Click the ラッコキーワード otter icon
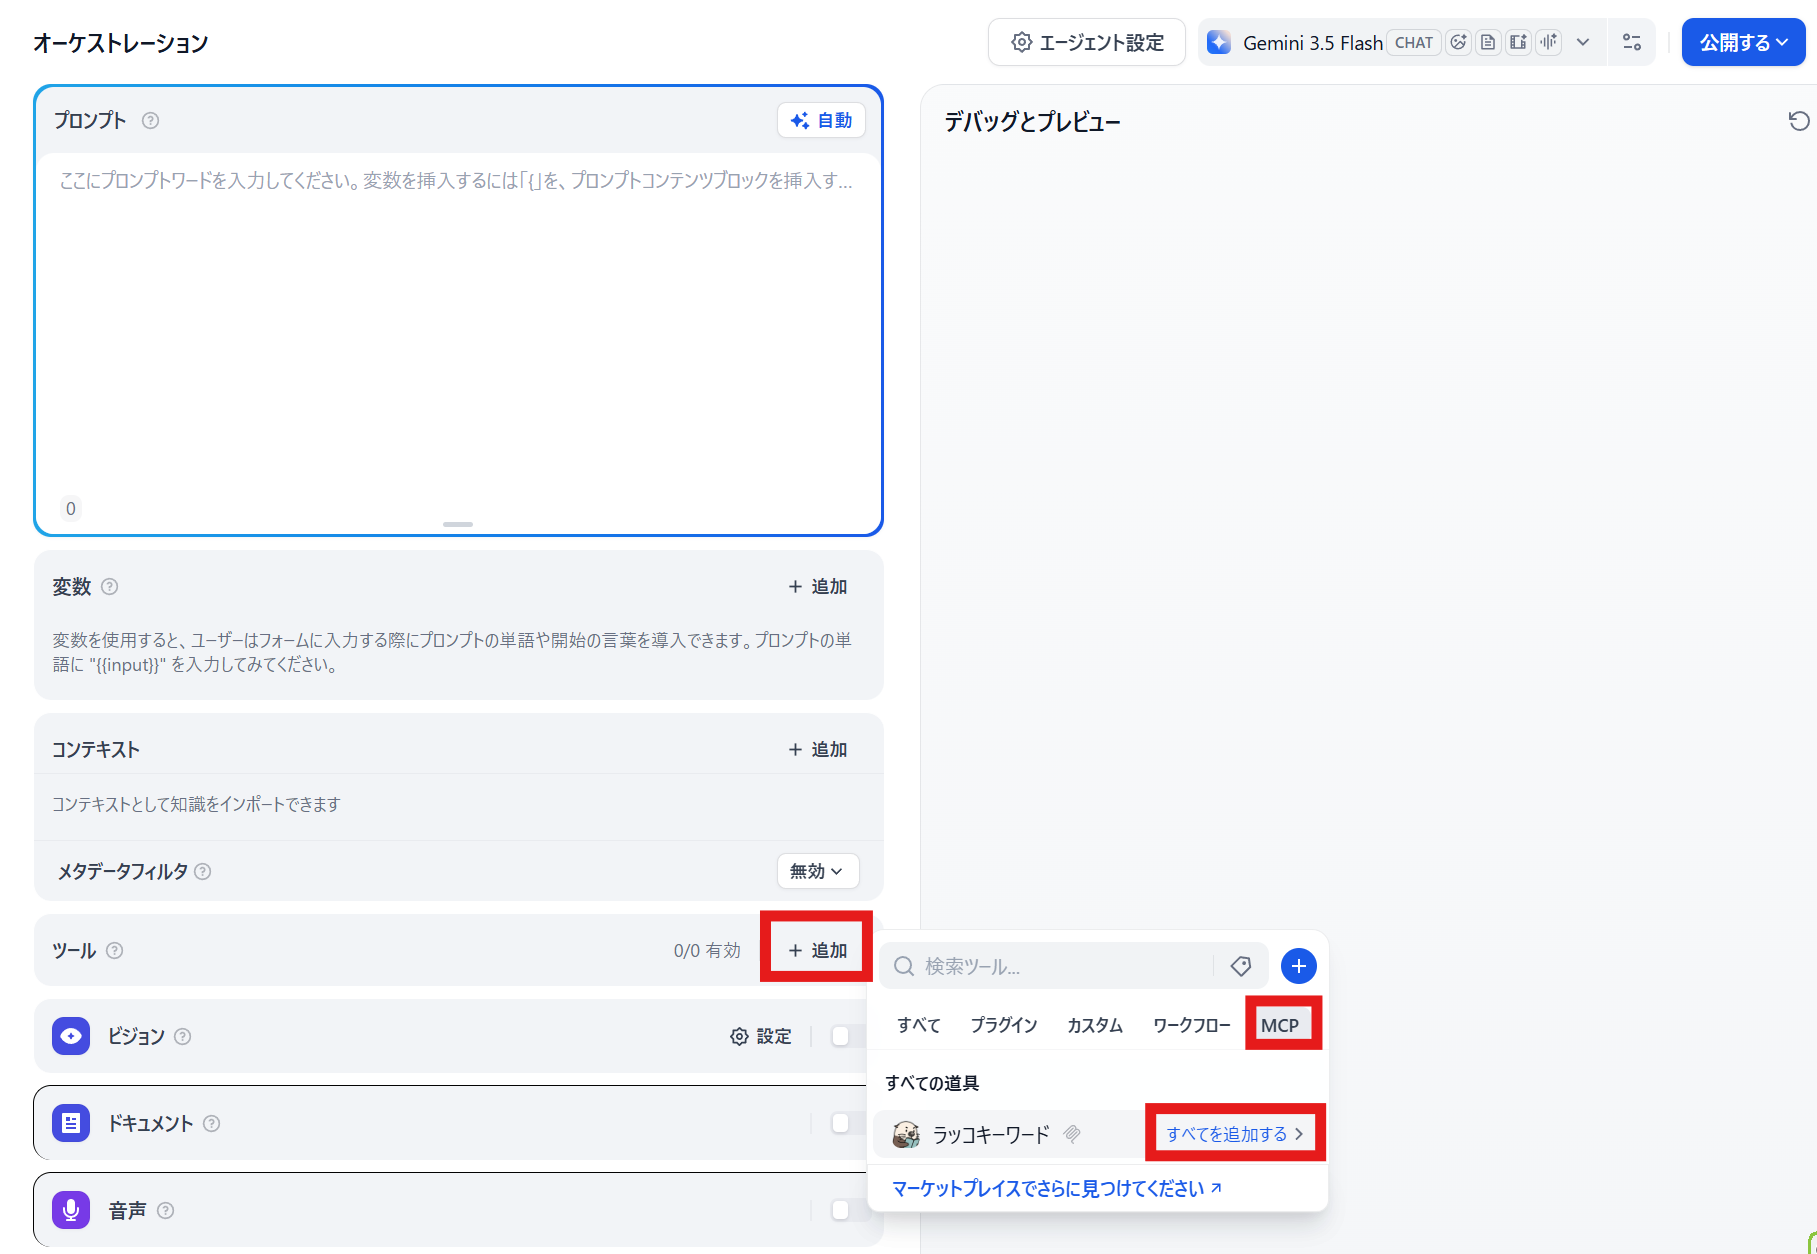The image size is (1817, 1254). 906,1134
